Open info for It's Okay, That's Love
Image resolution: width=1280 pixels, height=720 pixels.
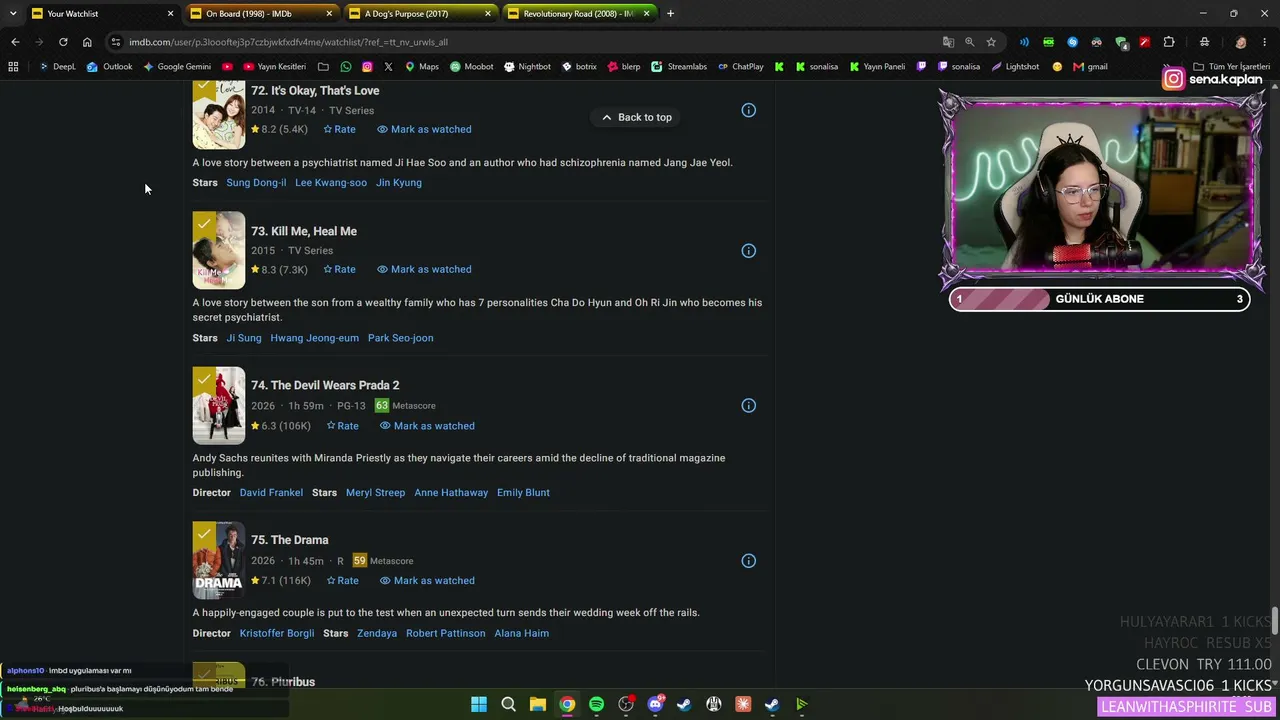click(748, 110)
